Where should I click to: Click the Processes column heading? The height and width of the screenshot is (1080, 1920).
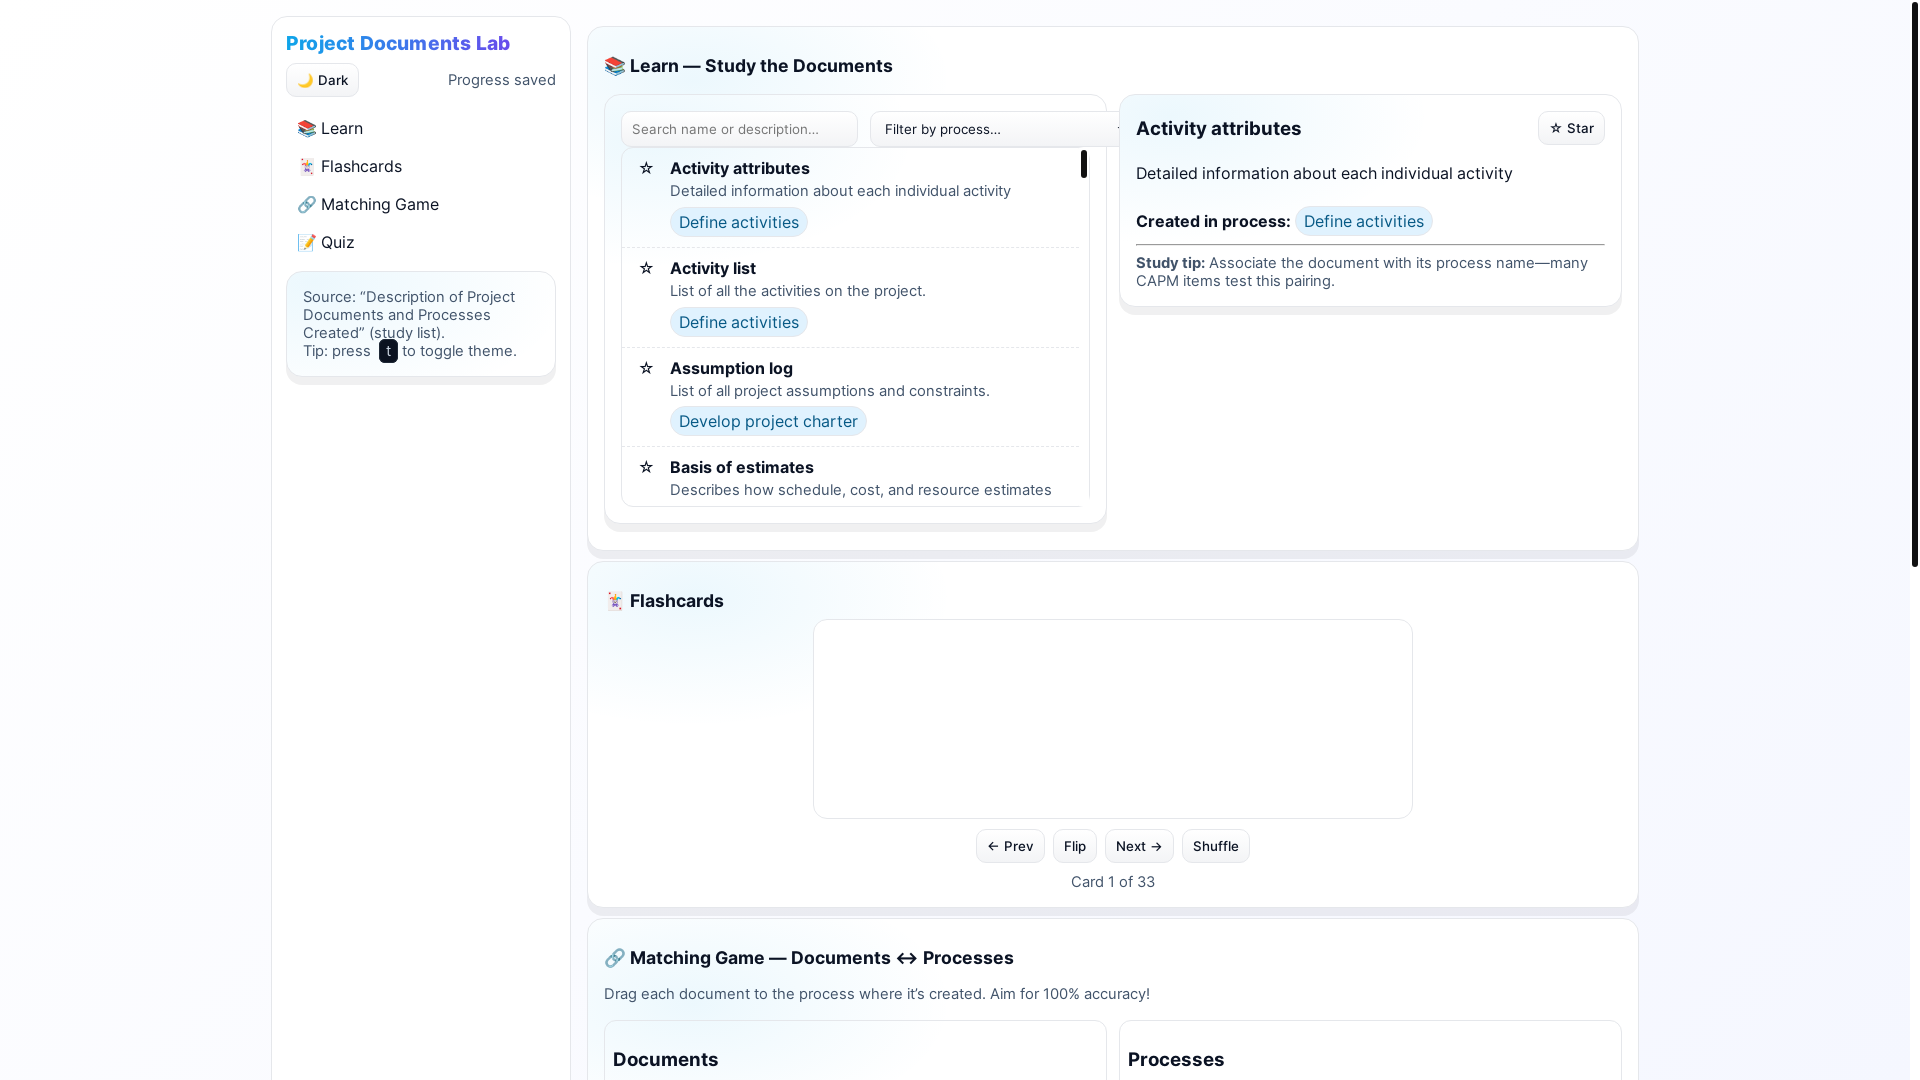coord(1176,1059)
